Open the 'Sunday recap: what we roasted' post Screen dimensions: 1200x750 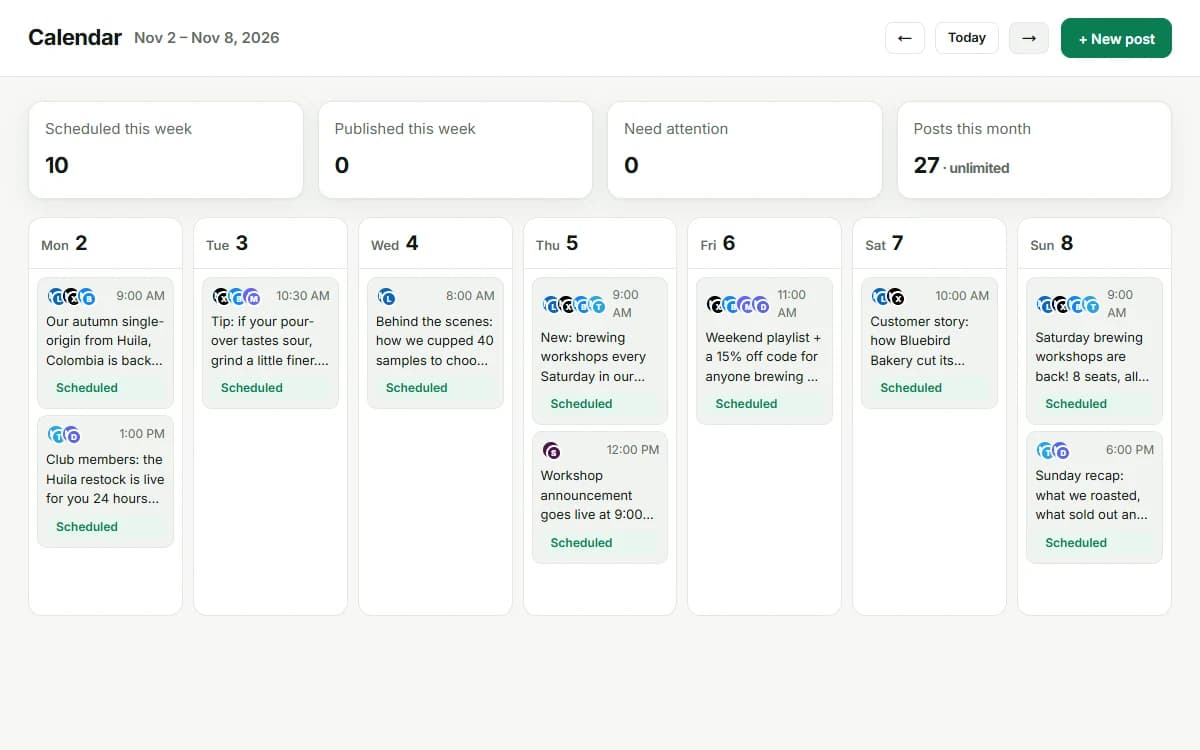1095,497
